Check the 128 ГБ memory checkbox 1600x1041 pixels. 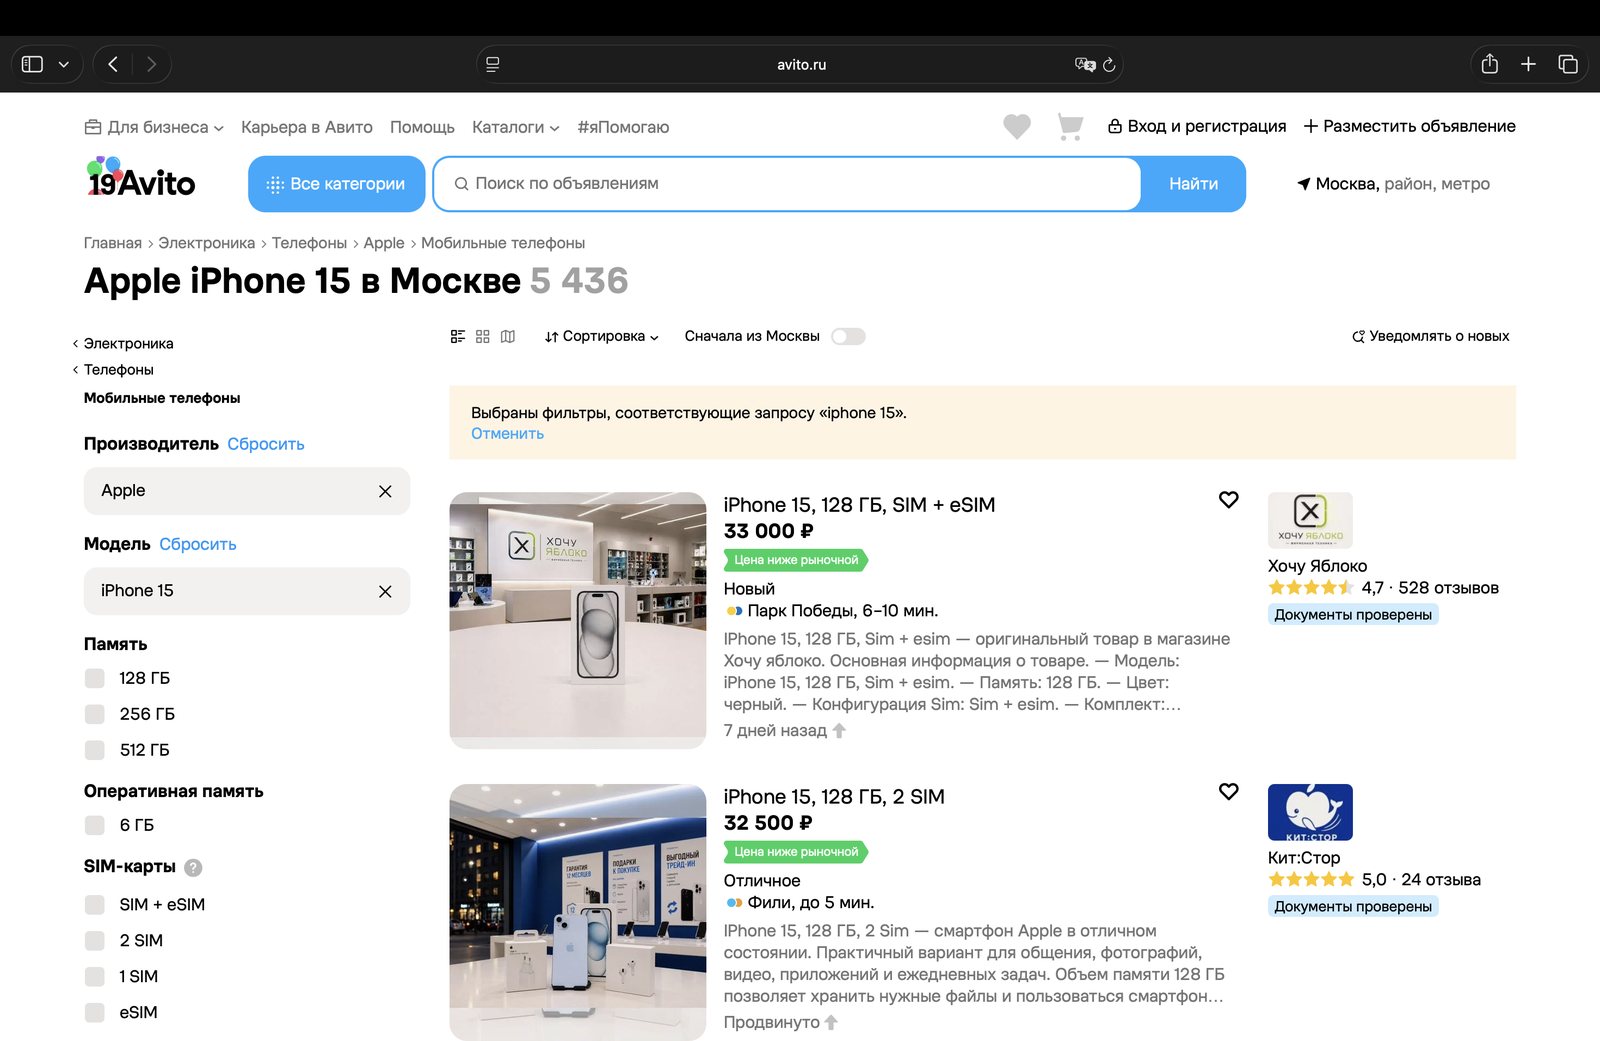pyautogui.click(x=95, y=678)
